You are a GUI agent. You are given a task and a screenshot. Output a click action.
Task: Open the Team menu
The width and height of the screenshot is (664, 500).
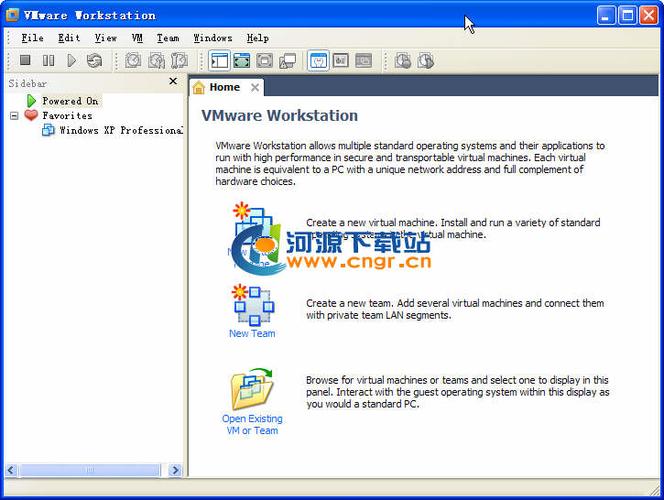[168, 38]
